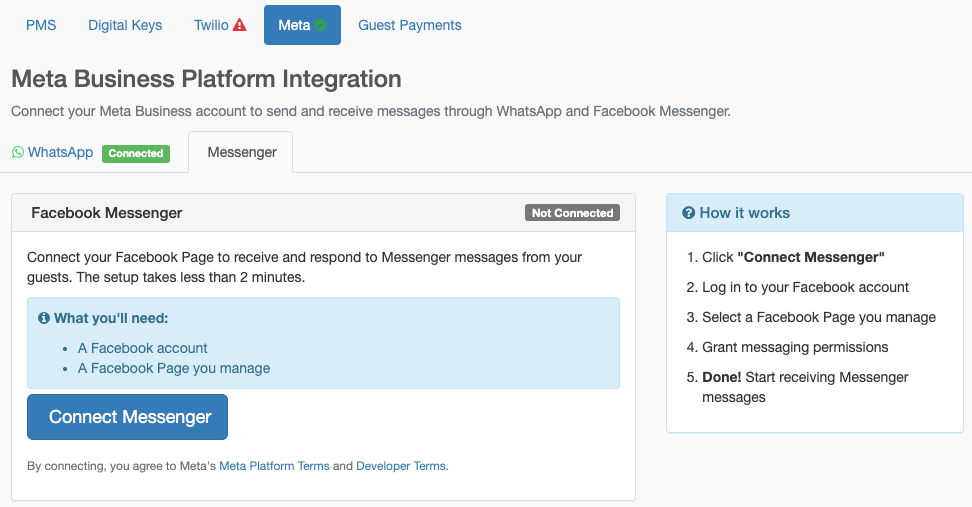Click the green Connected badge
972x507 pixels.
point(135,154)
